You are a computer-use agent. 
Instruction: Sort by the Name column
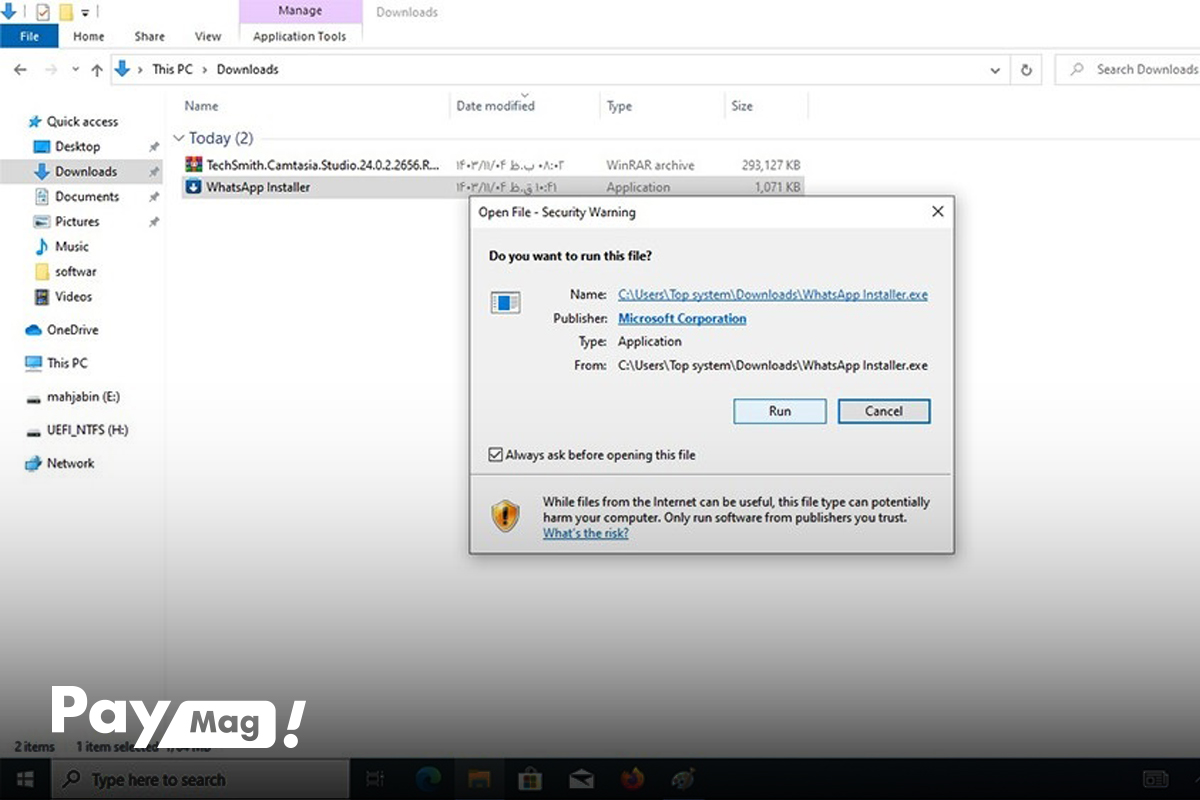[201, 106]
